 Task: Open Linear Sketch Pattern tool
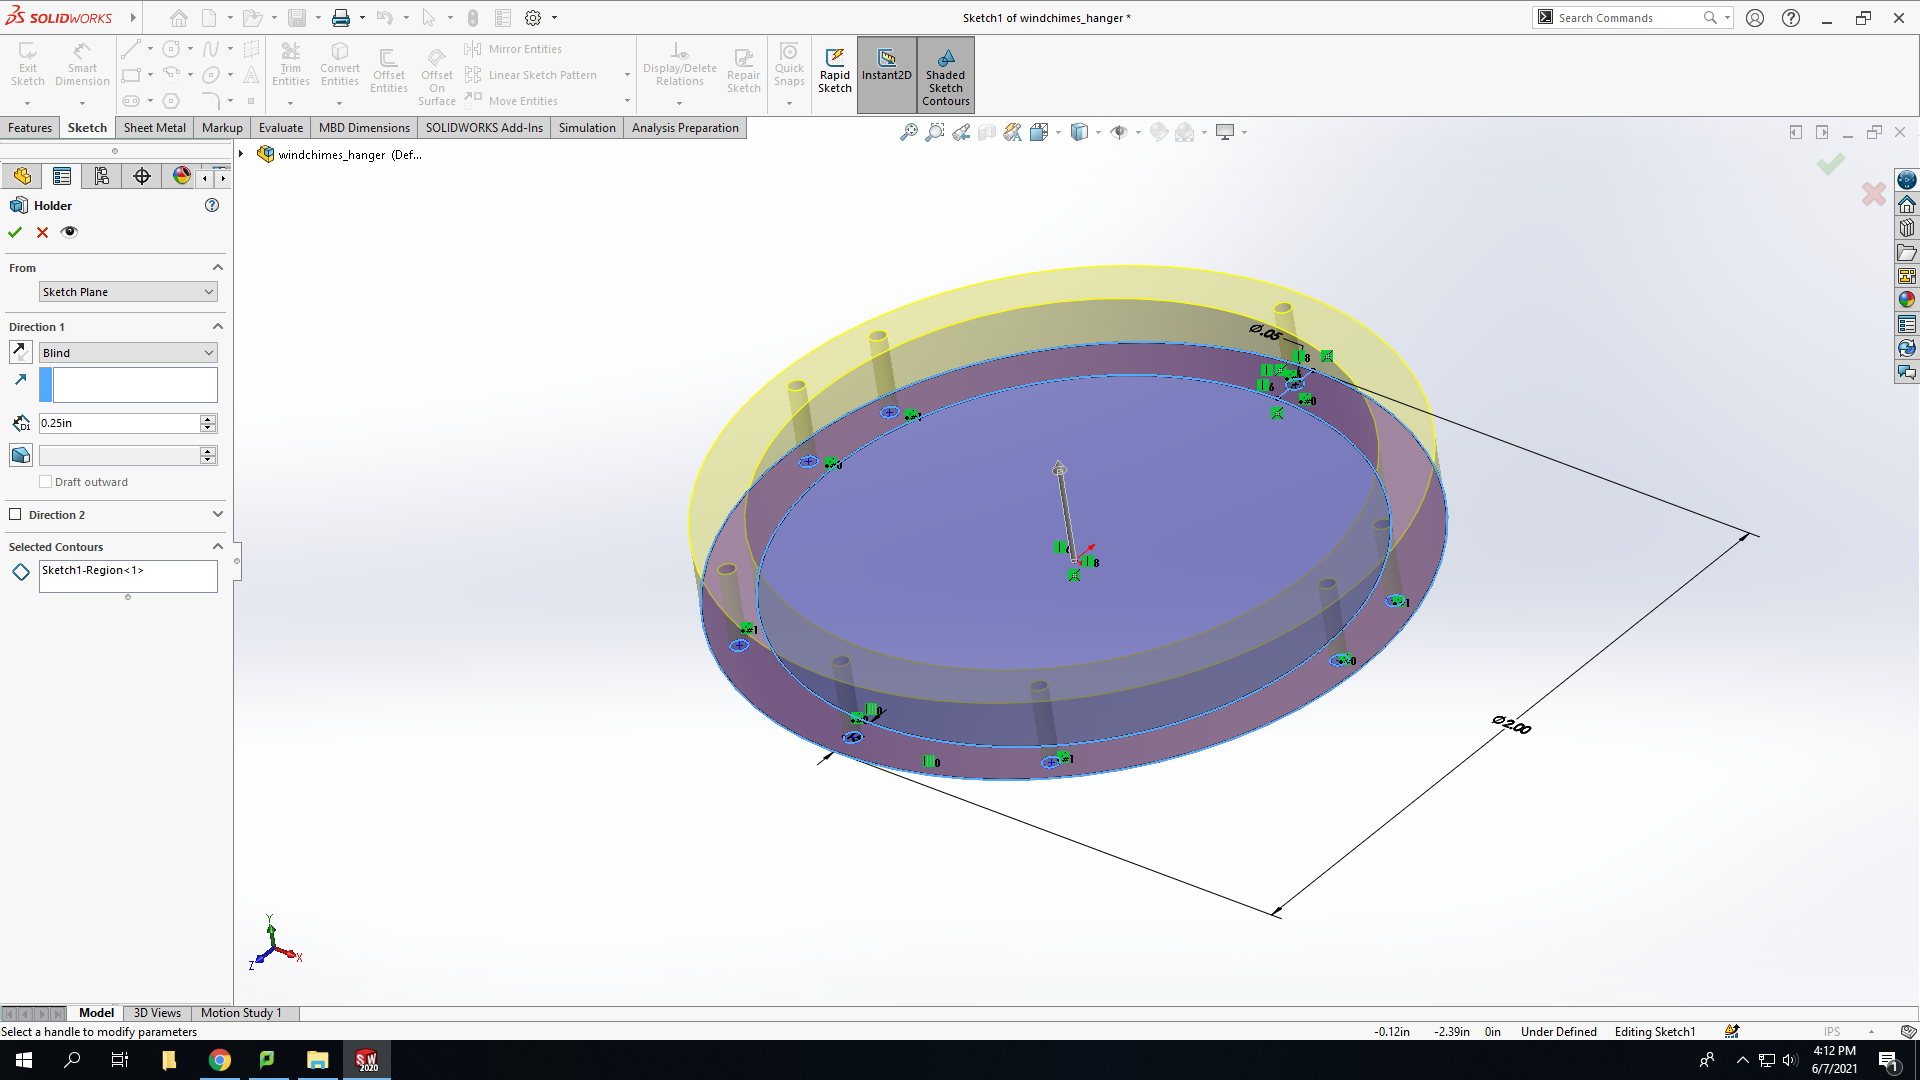tap(531, 75)
